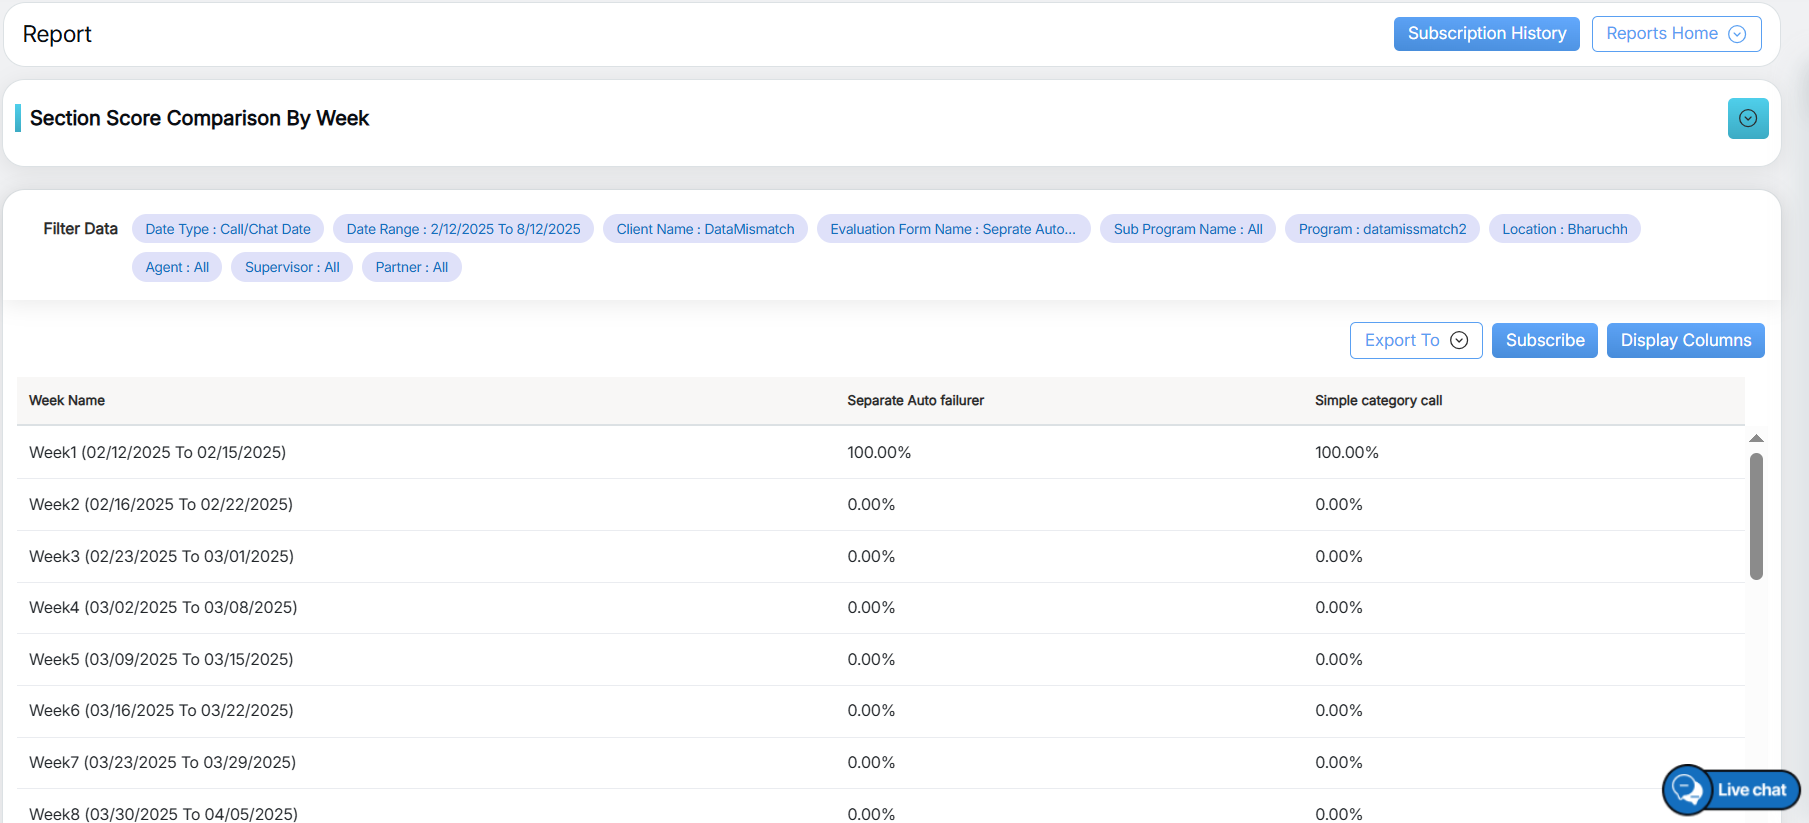Click the Program datamissmatch2 filter chip
This screenshot has width=1809, height=823.
click(1382, 229)
